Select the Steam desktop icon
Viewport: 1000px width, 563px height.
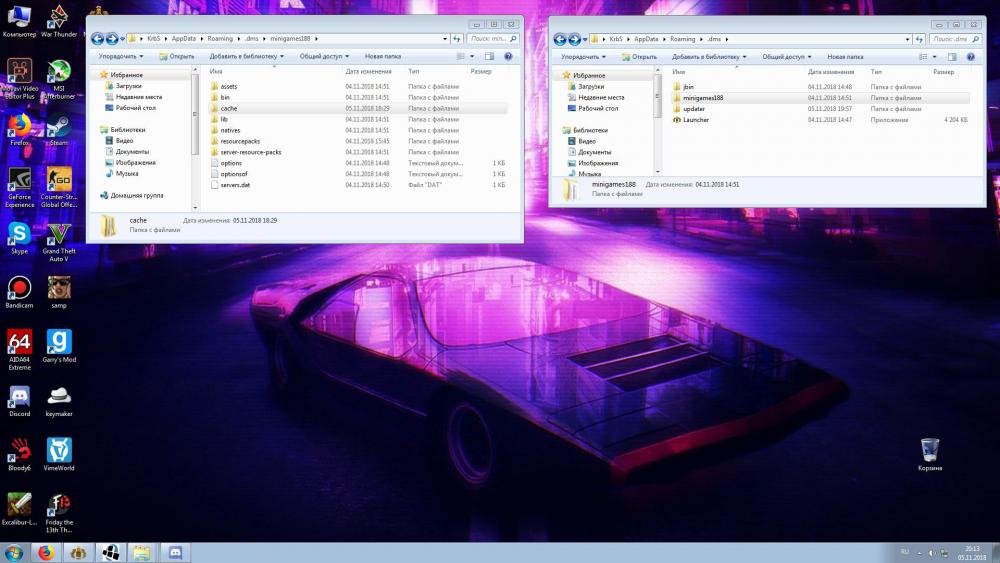point(59,127)
